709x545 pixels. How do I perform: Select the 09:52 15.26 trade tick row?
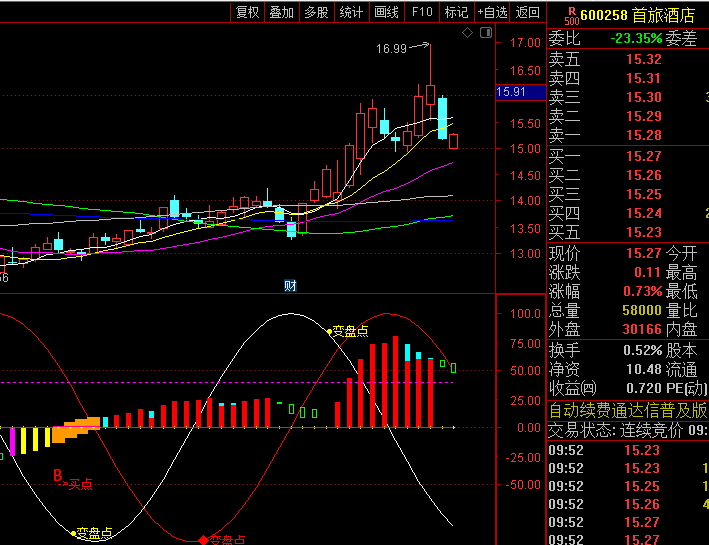pos(628,504)
